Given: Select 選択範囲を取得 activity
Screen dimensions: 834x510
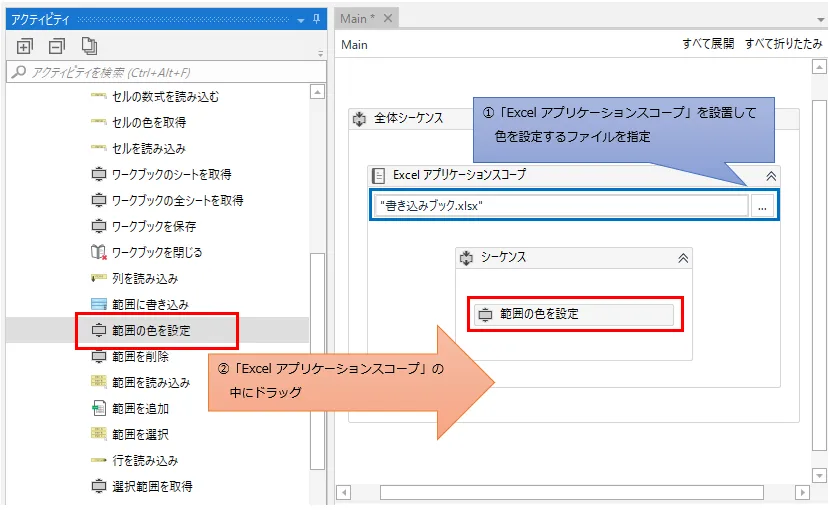Looking at the screenshot, I should [152, 486].
